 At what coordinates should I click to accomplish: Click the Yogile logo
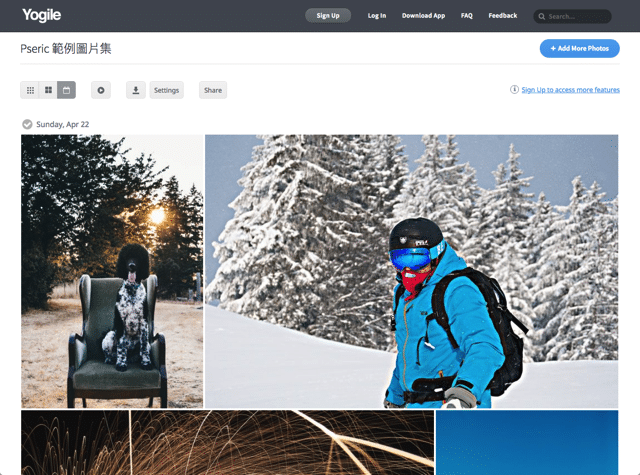point(42,15)
